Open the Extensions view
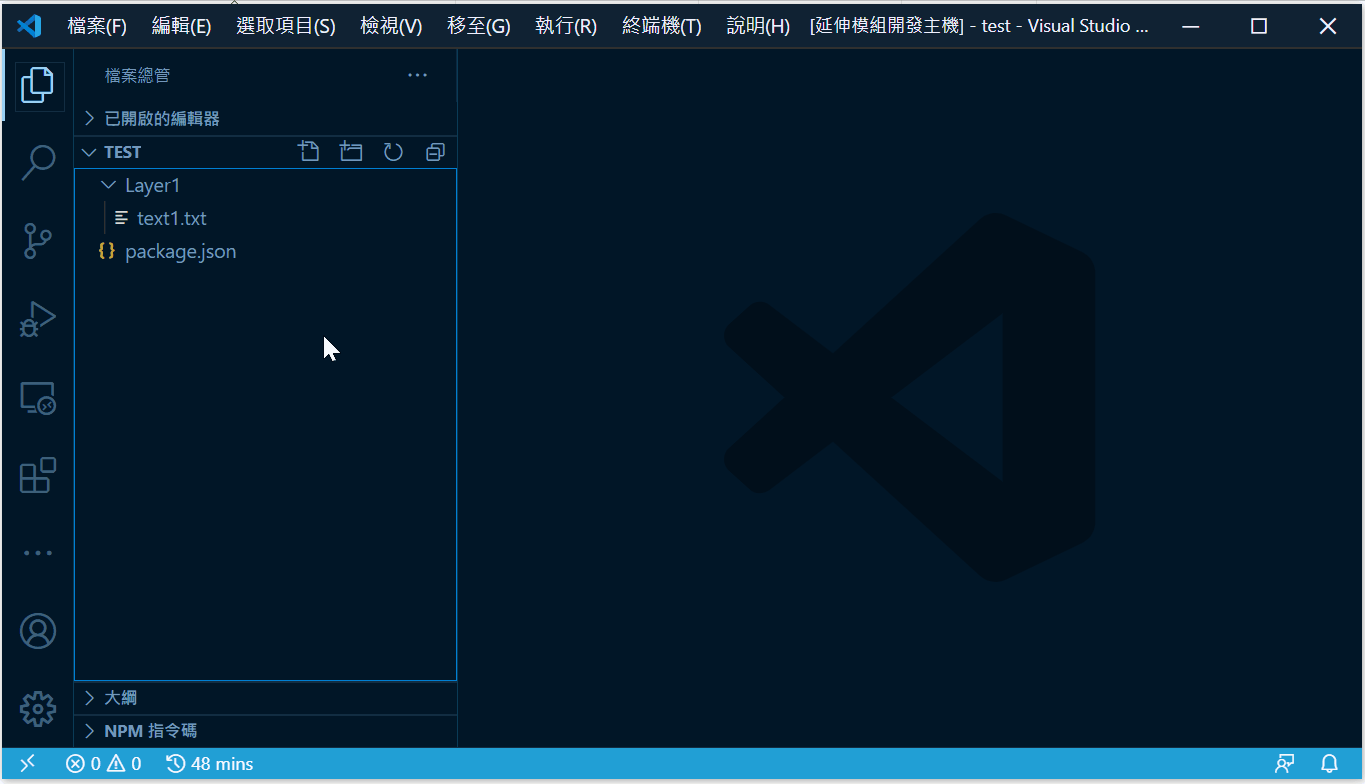 click(38, 476)
